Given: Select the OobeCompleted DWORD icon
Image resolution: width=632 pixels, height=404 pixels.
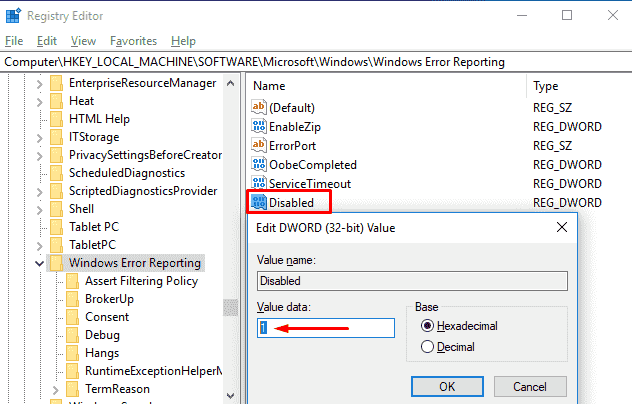Looking at the screenshot, I should click(x=259, y=164).
